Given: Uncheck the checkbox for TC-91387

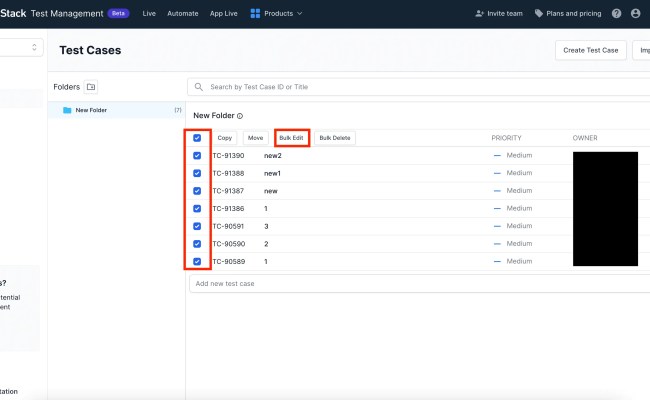Looking at the screenshot, I should 197,191.
